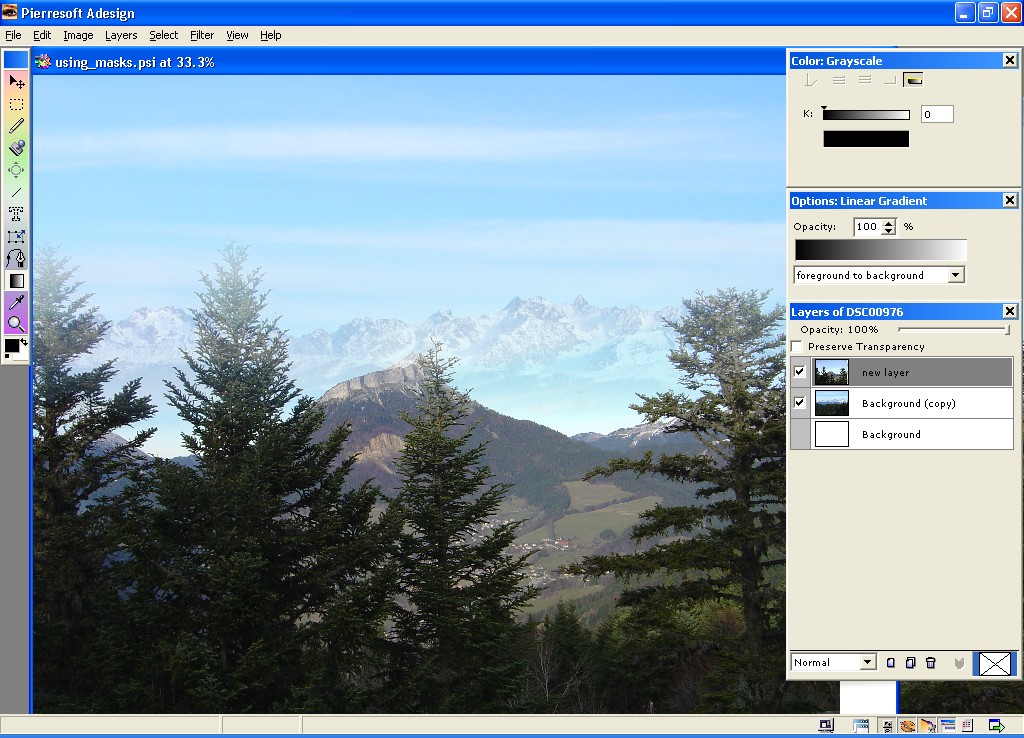
Task: Close the Color: Grayscale panel
Action: 1010,60
